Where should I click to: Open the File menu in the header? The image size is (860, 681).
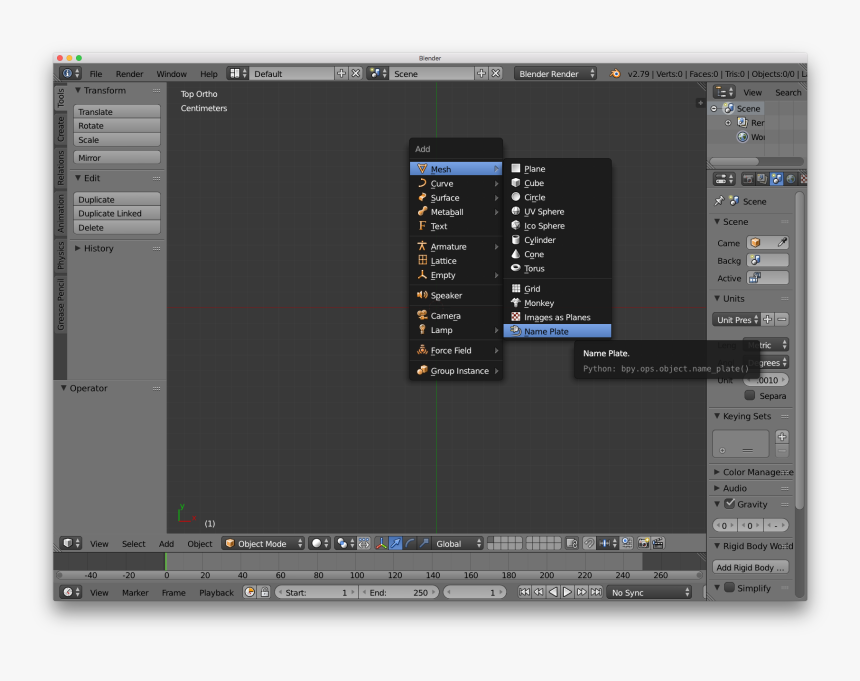pyautogui.click(x=96, y=73)
